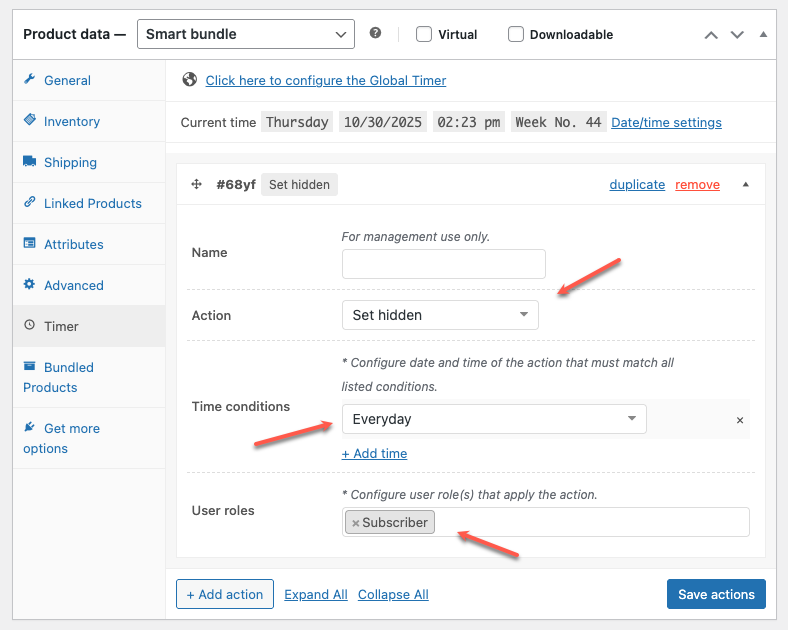Click the globe icon beside Global Timer link
This screenshot has height=630, width=788.
point(189,80)
